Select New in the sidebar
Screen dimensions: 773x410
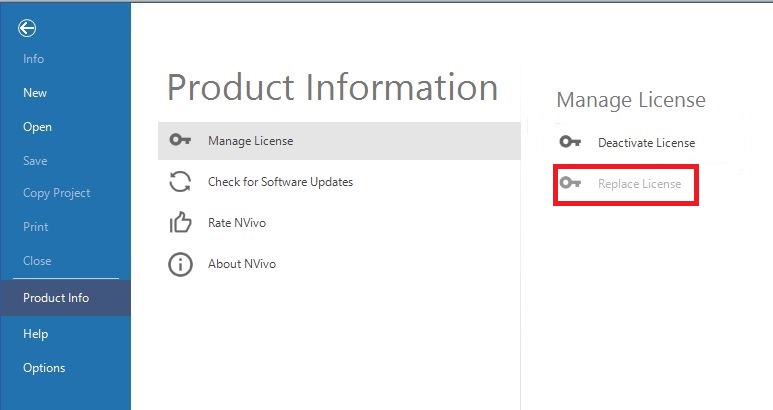(35, 93)
